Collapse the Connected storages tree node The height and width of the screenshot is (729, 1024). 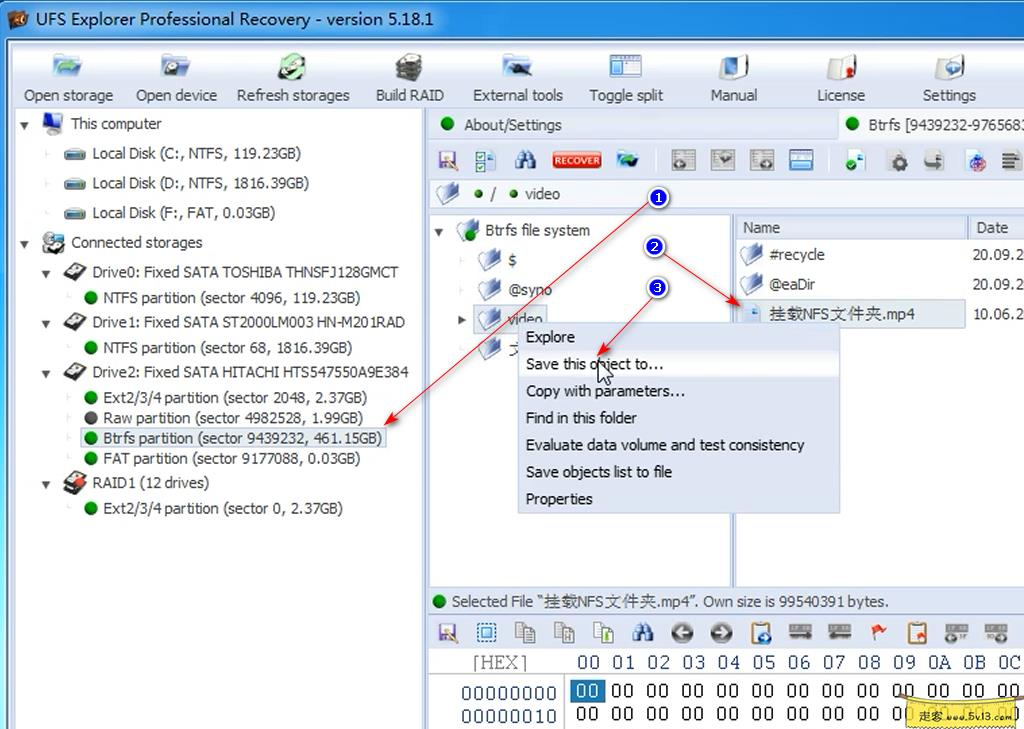[x=24, y=243]
